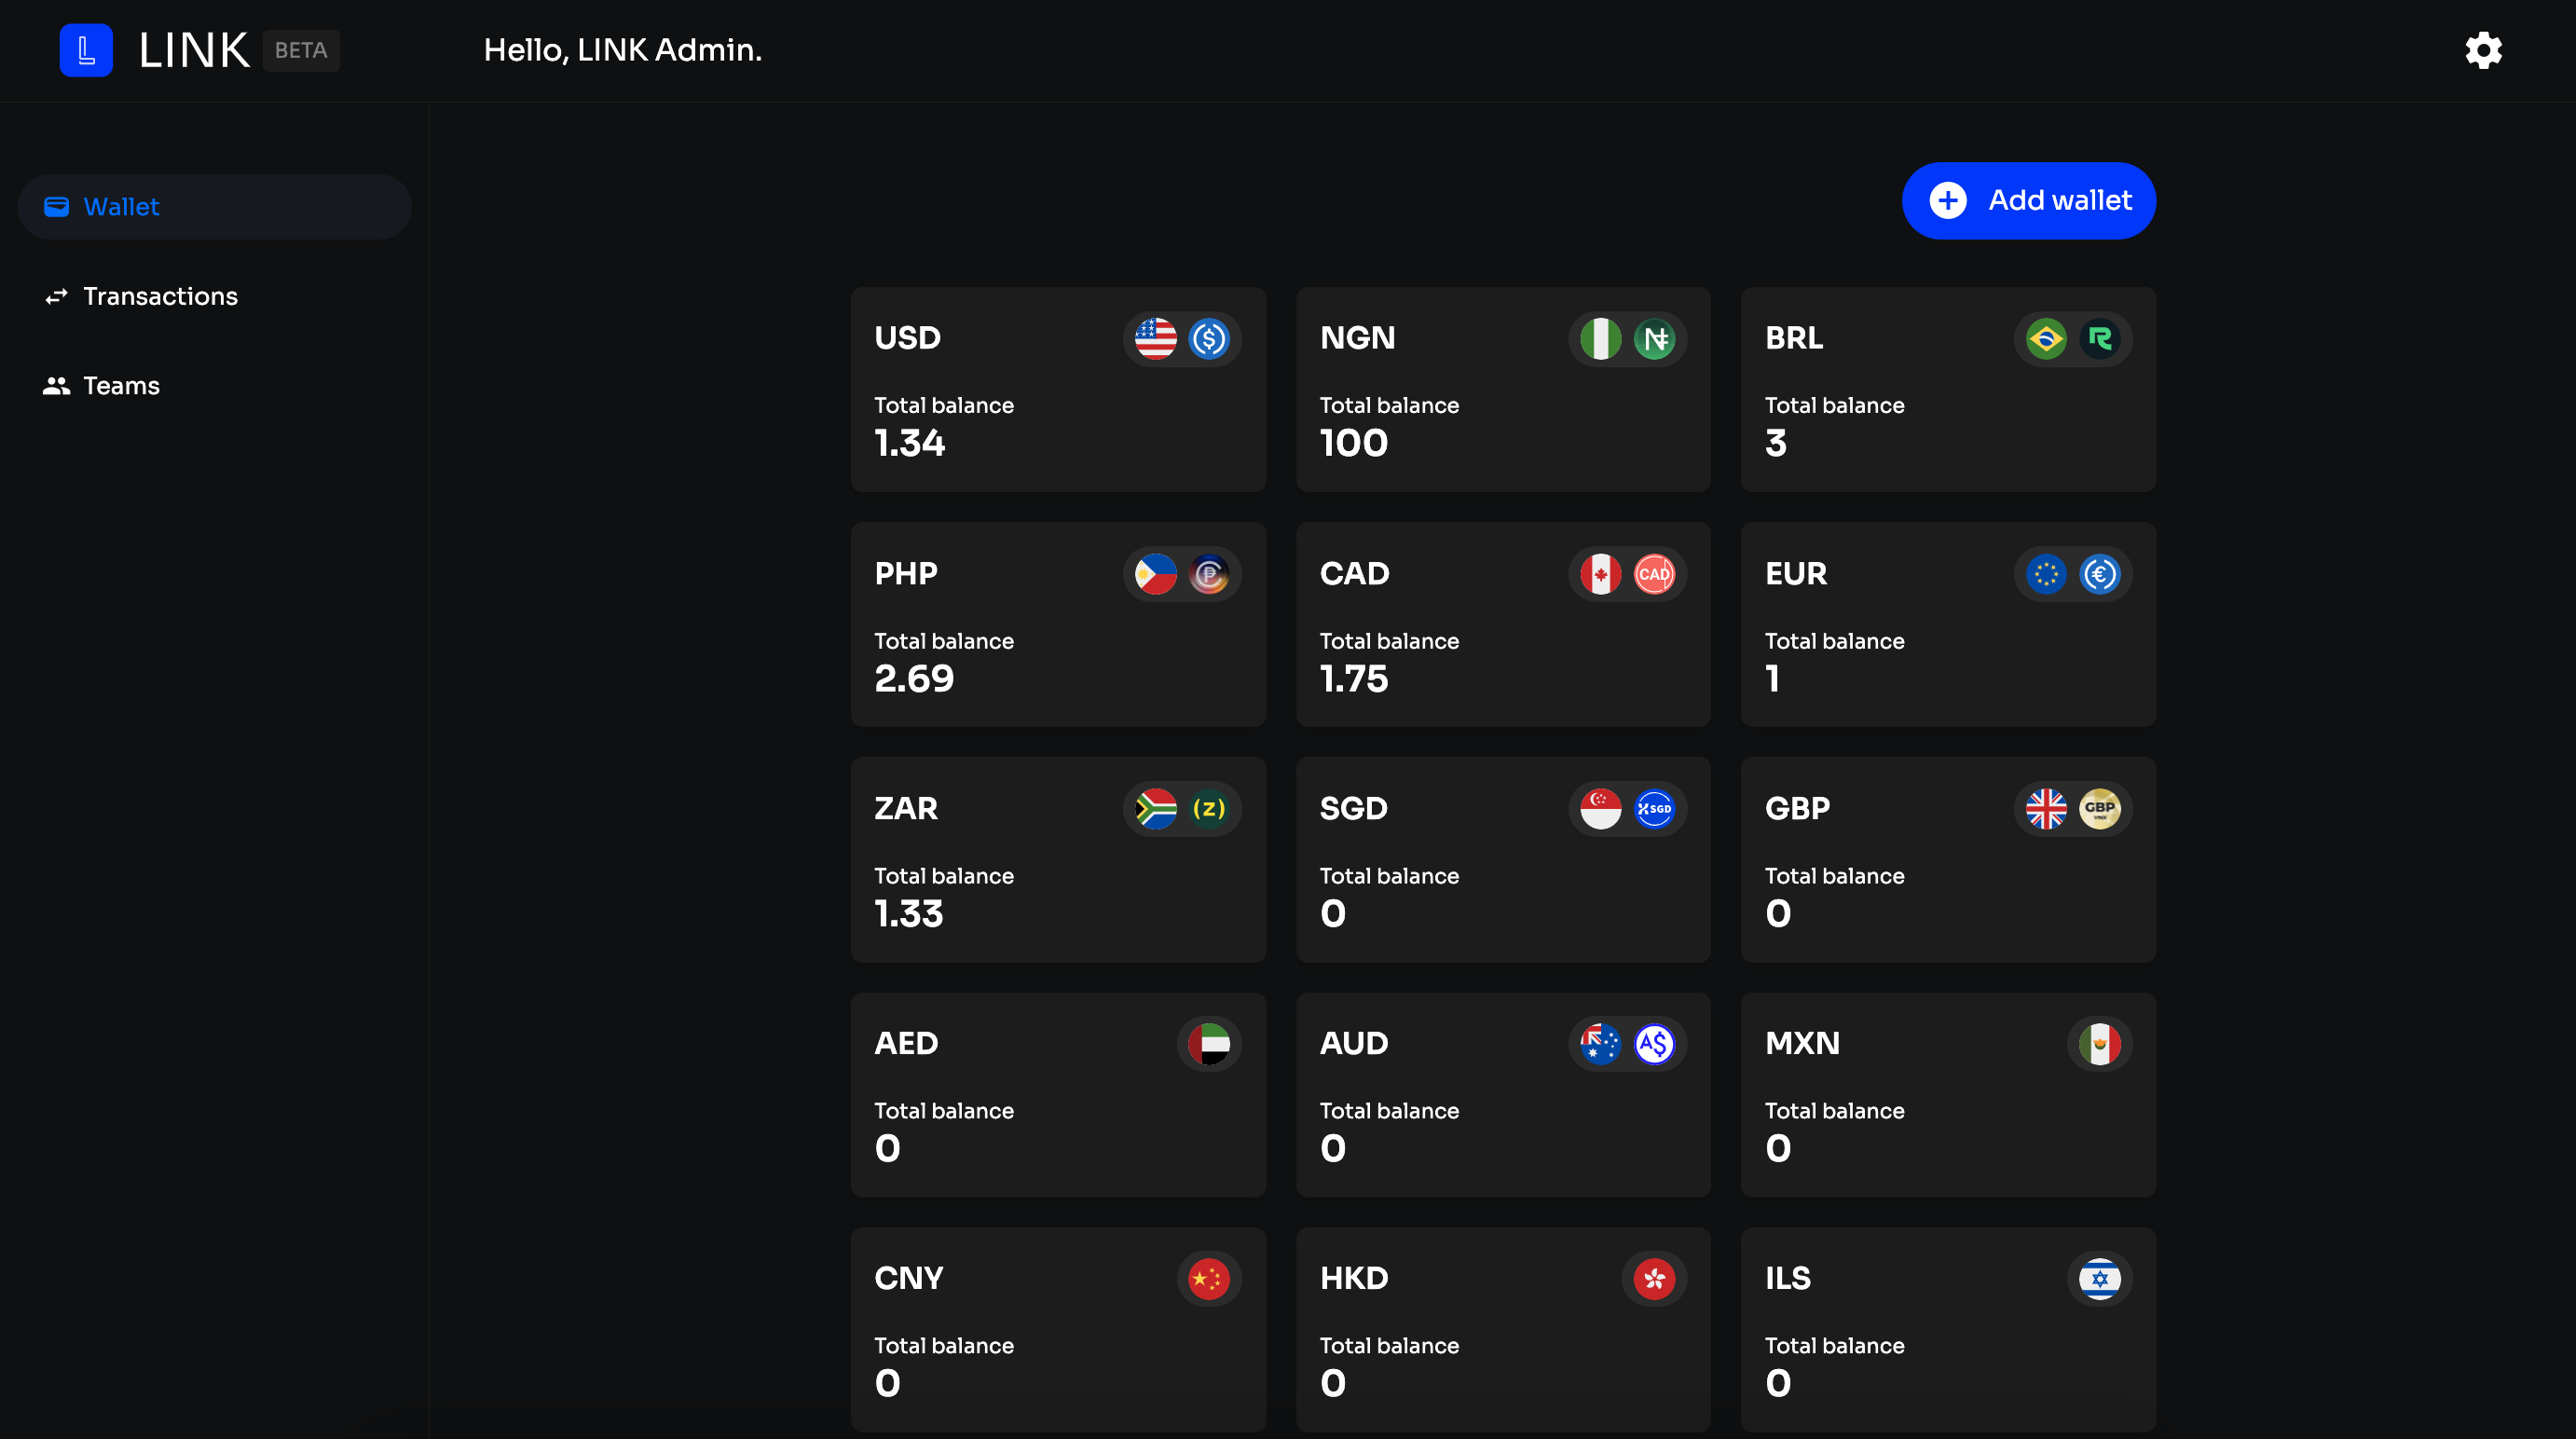The height and width of the screenshot is (1439, 2576).
Task: Click the Euro coin icon on EUR card
Action: (2099, 574)
